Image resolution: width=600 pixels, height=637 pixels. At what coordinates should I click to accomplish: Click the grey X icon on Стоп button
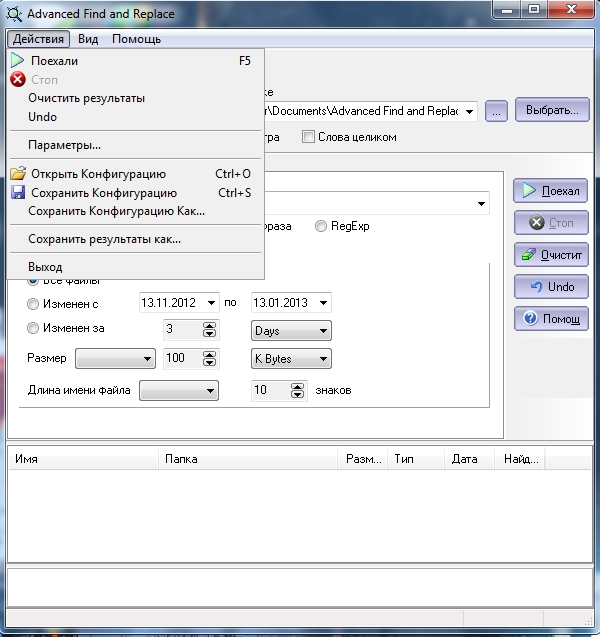click(x=537, y=223)
